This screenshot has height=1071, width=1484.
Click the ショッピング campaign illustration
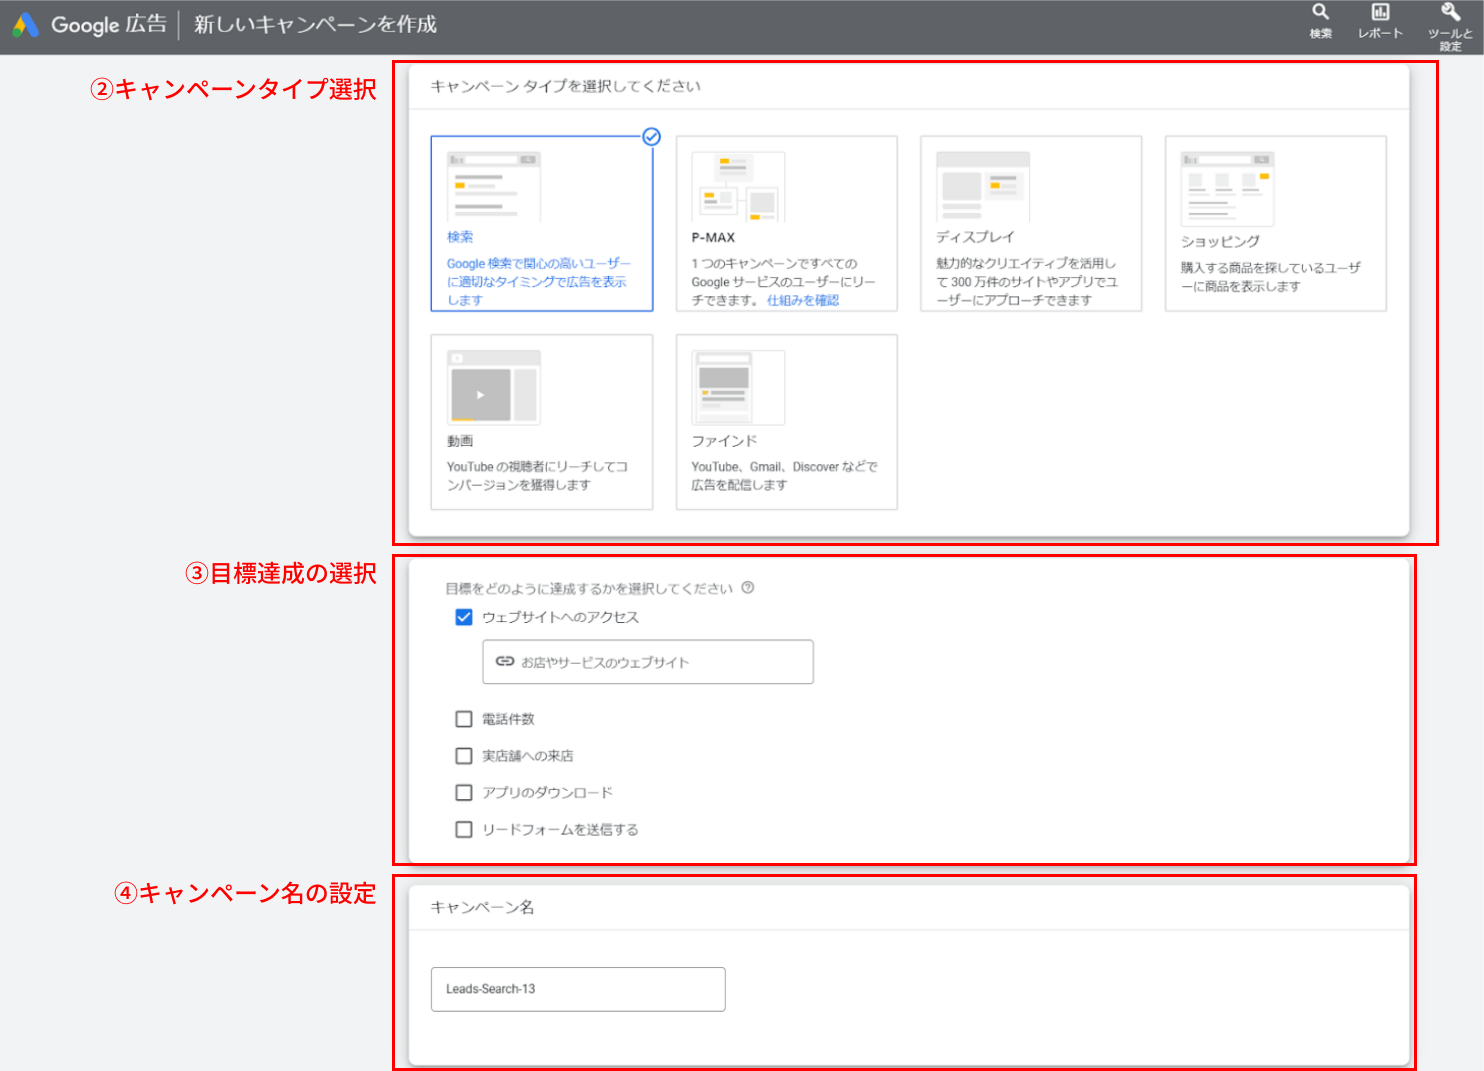click(1228, 189)
